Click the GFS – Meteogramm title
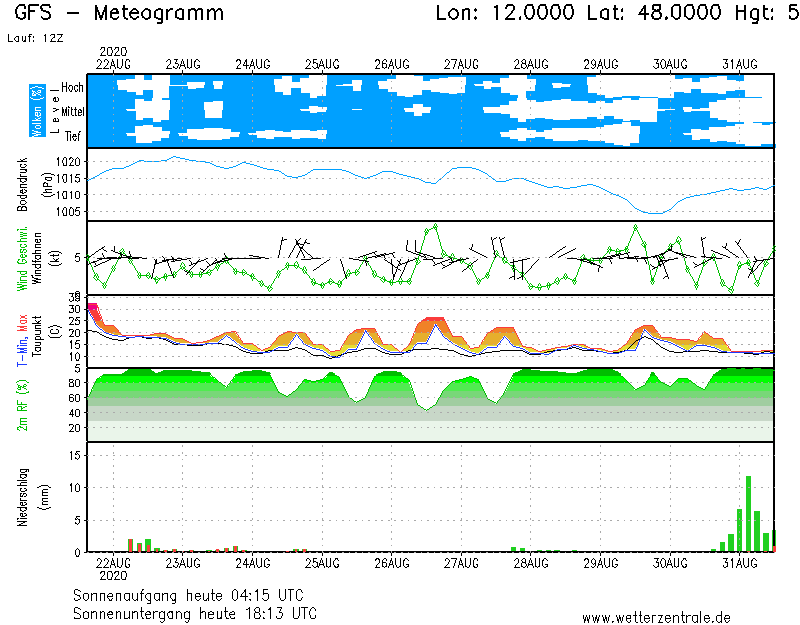800x625 pixels. coord(119,14)
